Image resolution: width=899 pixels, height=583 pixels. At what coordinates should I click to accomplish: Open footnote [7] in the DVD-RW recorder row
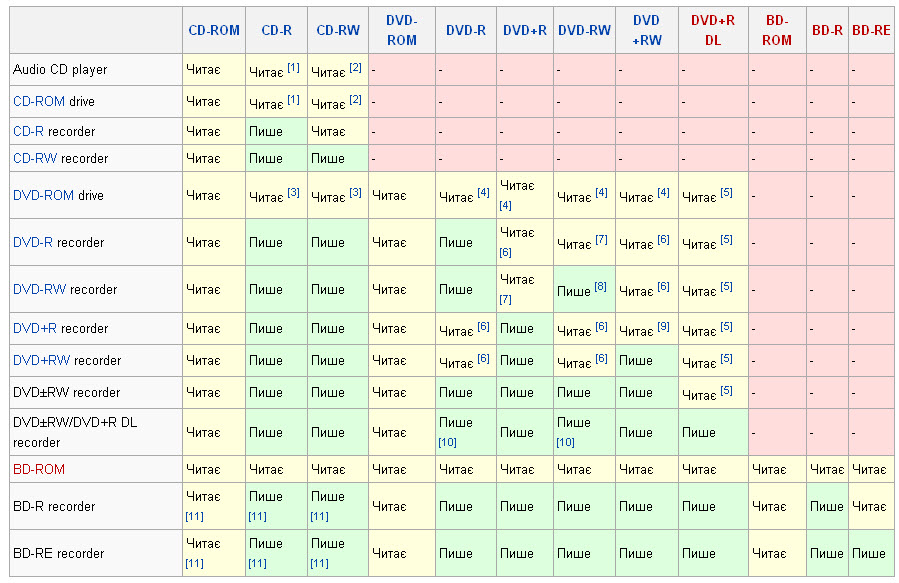(505, 299)
